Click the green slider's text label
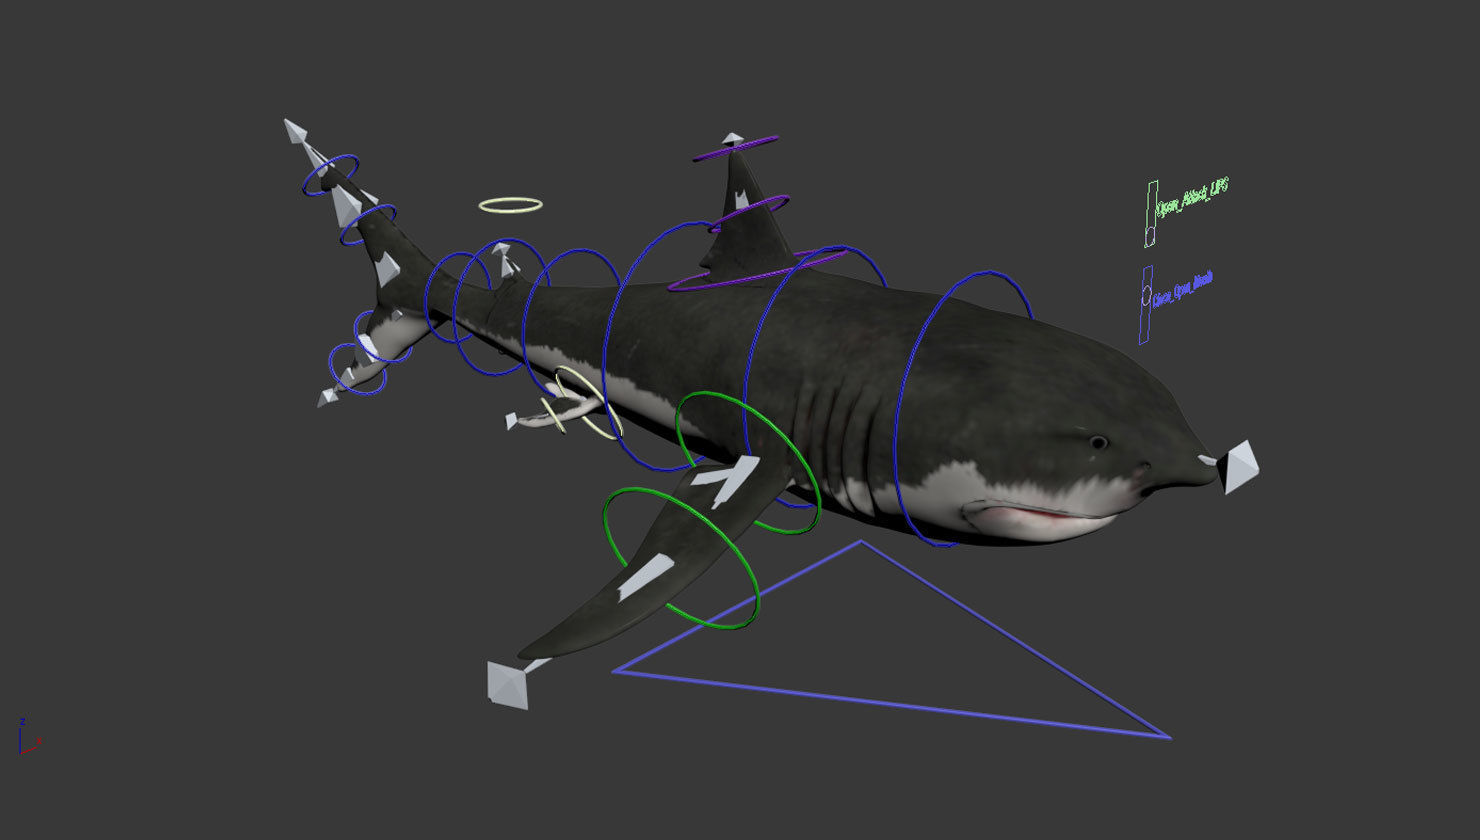Image resolution: width=1480 pixels, height=840 pixels. tap(1191, 199)
